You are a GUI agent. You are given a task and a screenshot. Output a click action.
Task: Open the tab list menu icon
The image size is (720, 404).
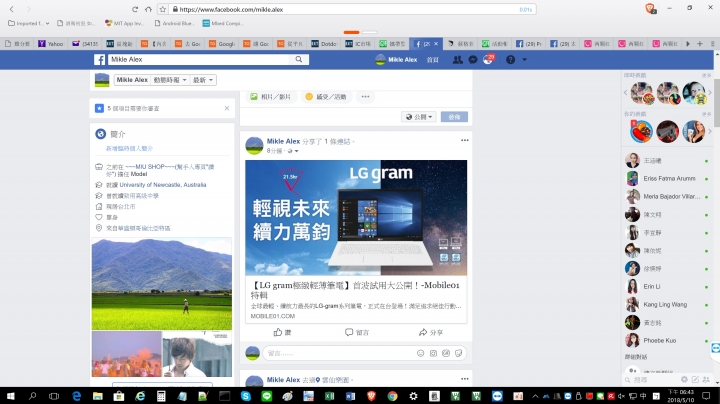point(713,44)
